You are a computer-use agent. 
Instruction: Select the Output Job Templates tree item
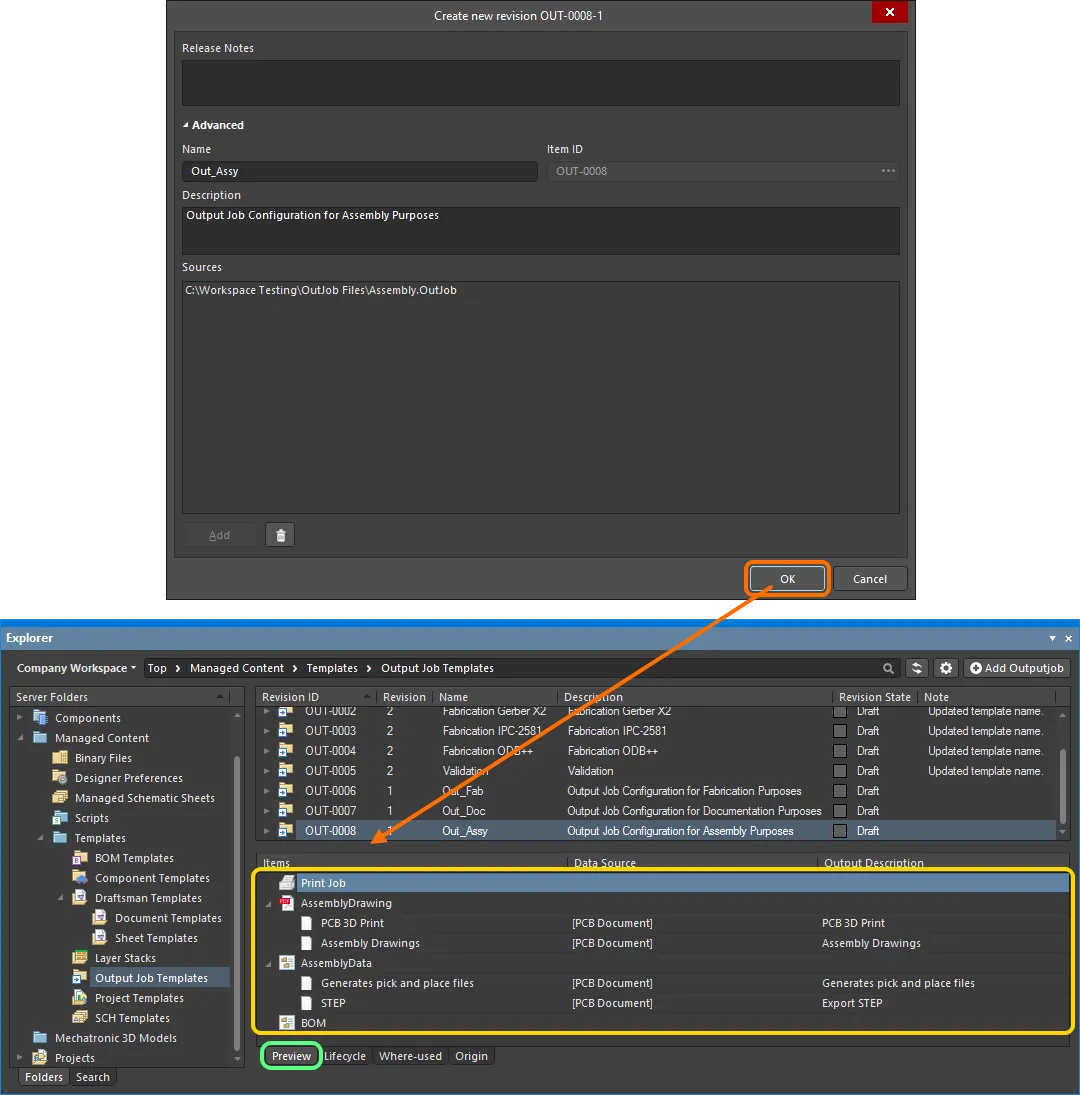click(151, 978)
